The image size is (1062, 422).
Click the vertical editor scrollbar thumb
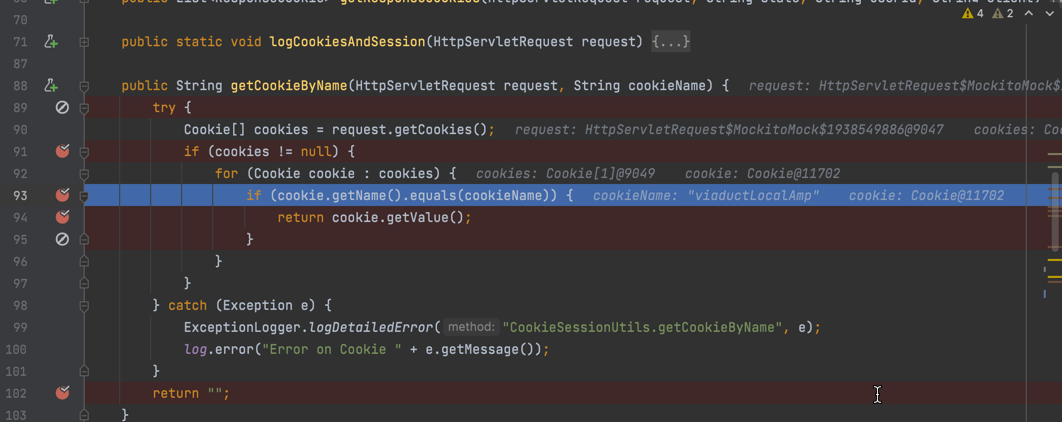(x=1055, y=211)
